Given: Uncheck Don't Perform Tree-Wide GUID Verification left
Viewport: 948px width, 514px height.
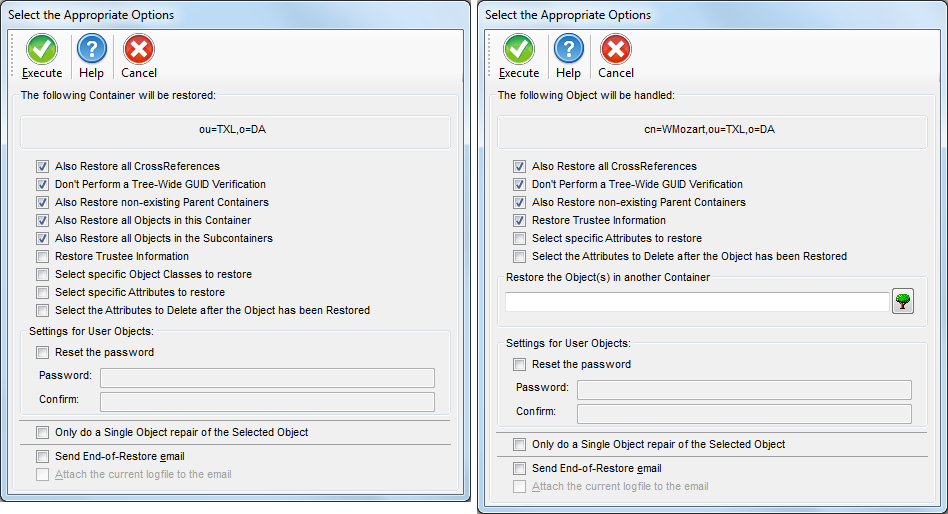Looking at the screenshot, I should coord(42,184).
